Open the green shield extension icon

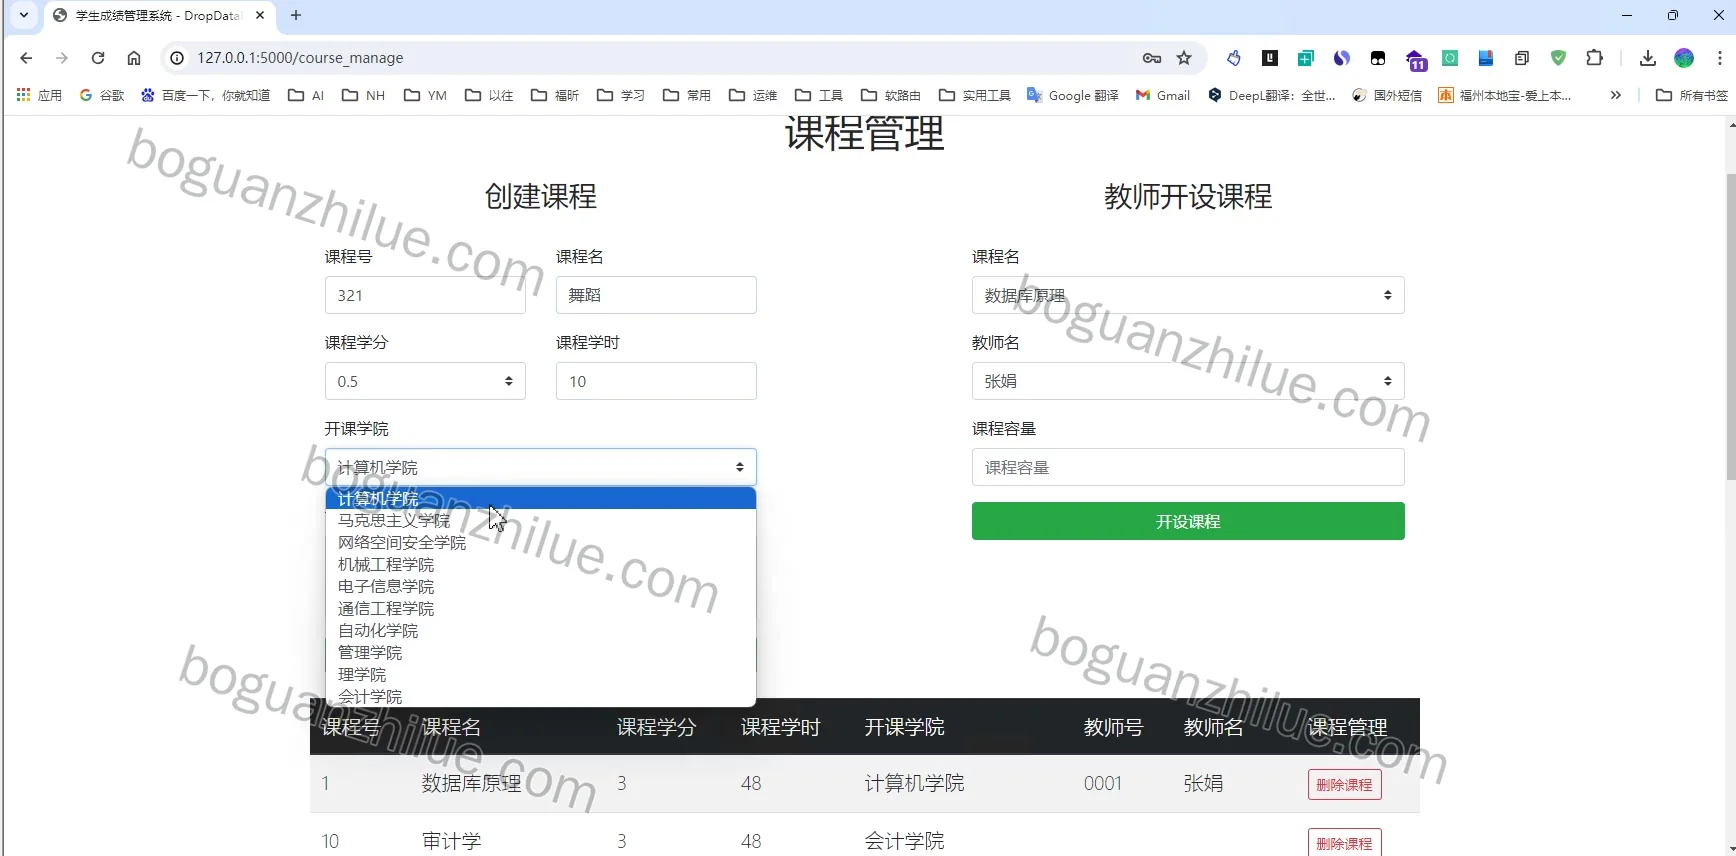[1558, 58]
